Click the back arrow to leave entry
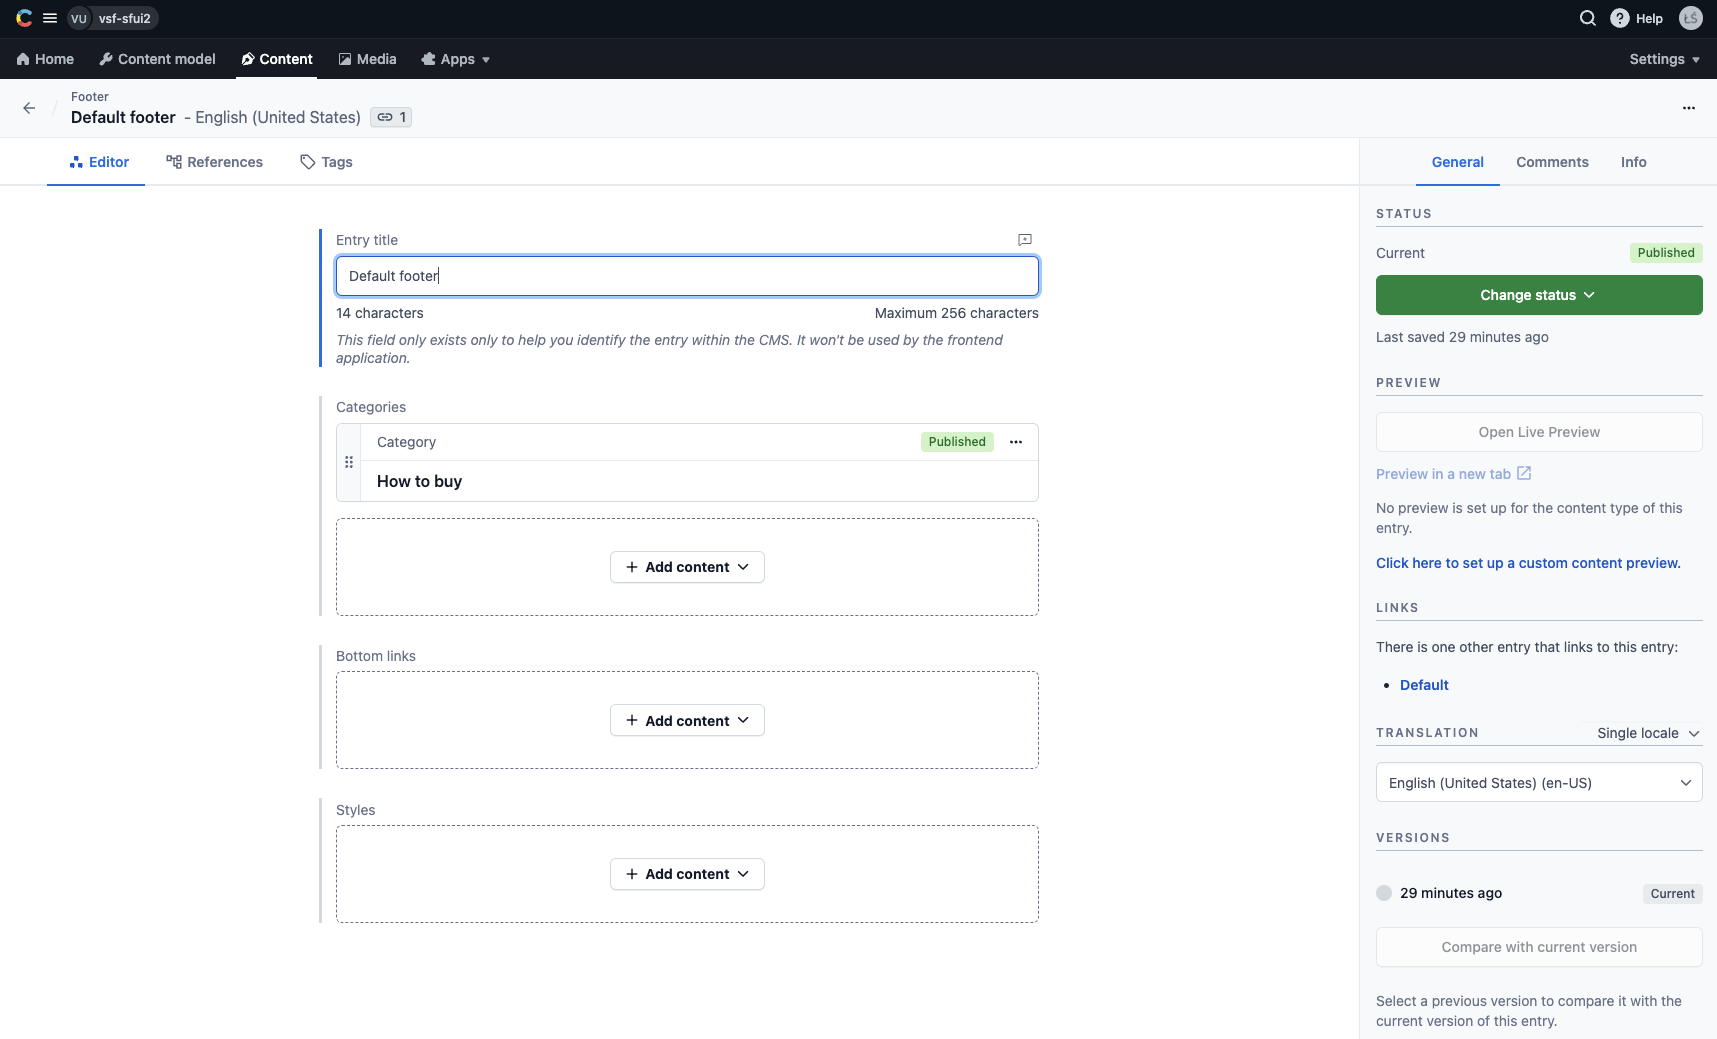 point(28,107)
